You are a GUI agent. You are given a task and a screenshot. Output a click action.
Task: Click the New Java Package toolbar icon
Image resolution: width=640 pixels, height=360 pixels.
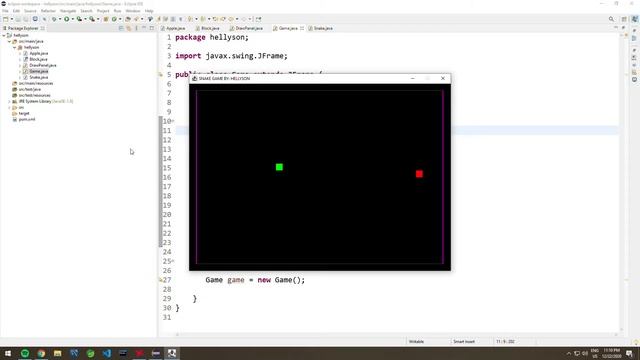coord(106,19)
